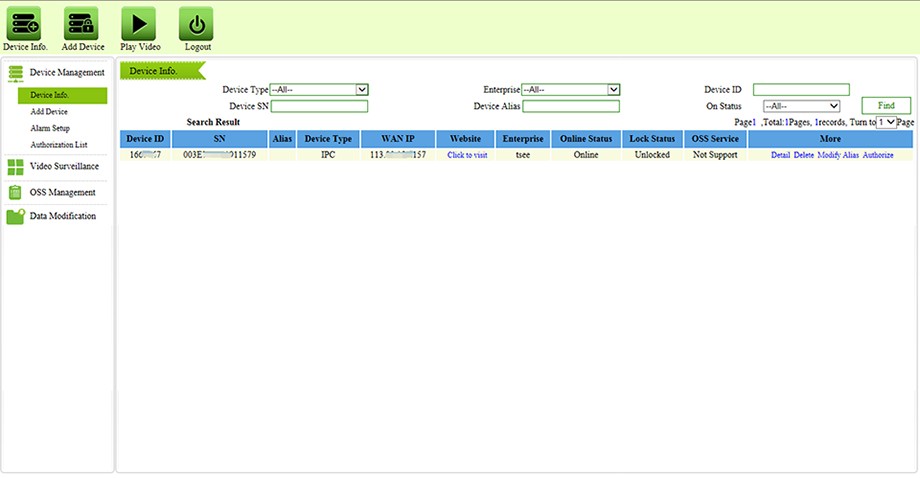Open the Enterprise dropdown list
This screenshot has height=478, width=920.
pos(571,90)
